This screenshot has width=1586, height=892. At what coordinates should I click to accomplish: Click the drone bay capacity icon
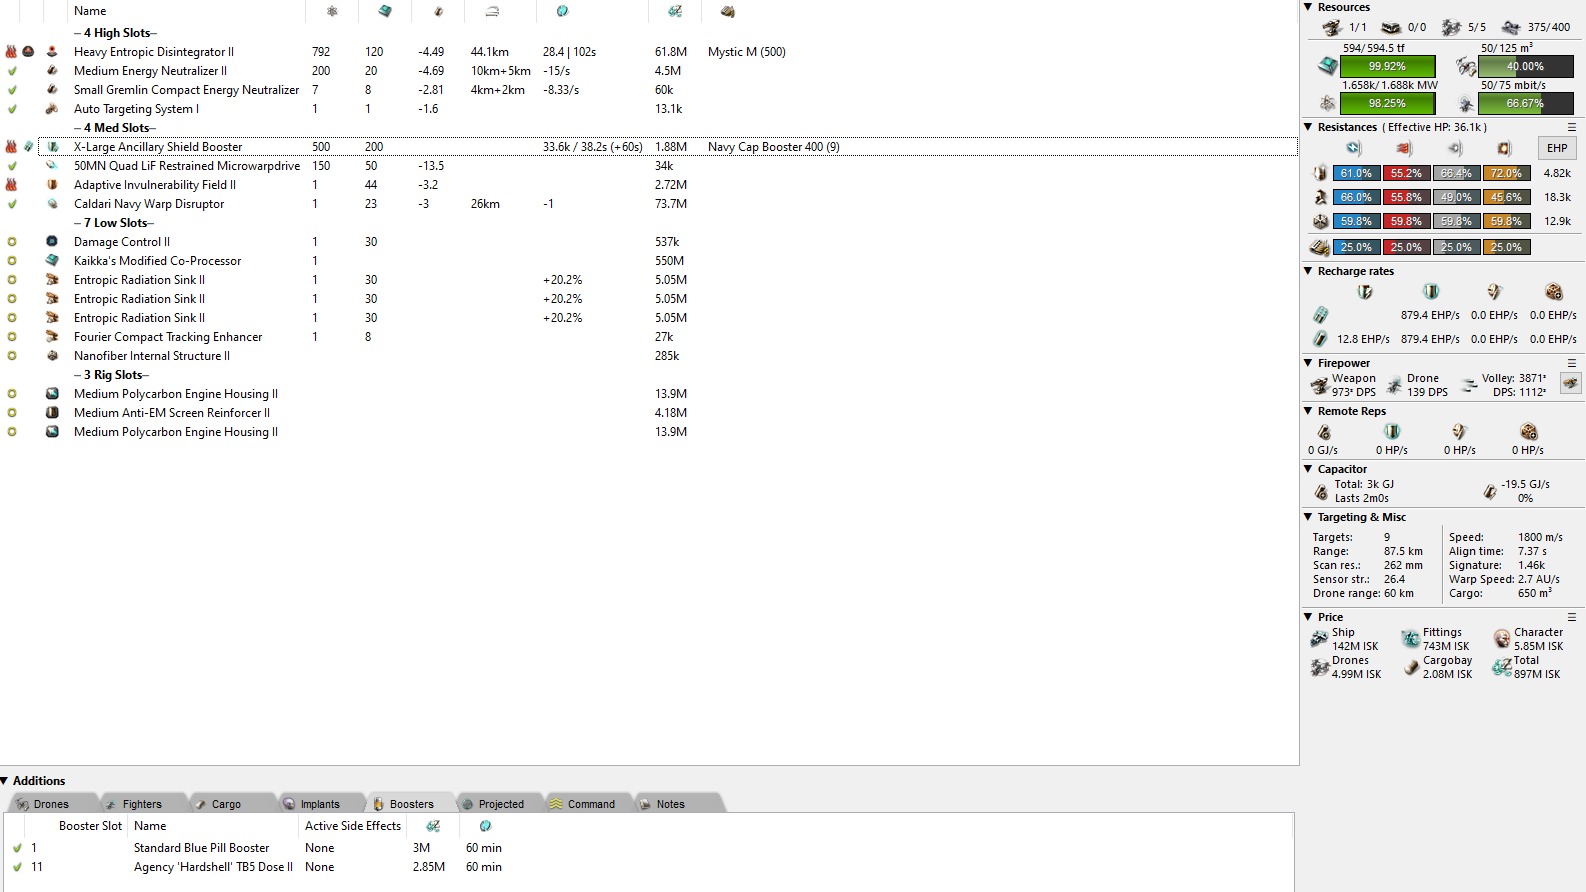1466,66
